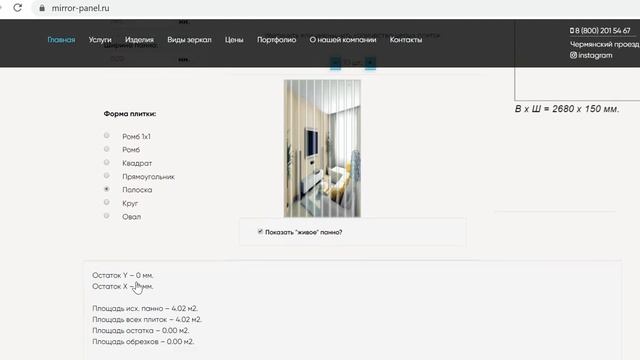Click the Остаток Y – 0 мм text

(x=123, y=275)
